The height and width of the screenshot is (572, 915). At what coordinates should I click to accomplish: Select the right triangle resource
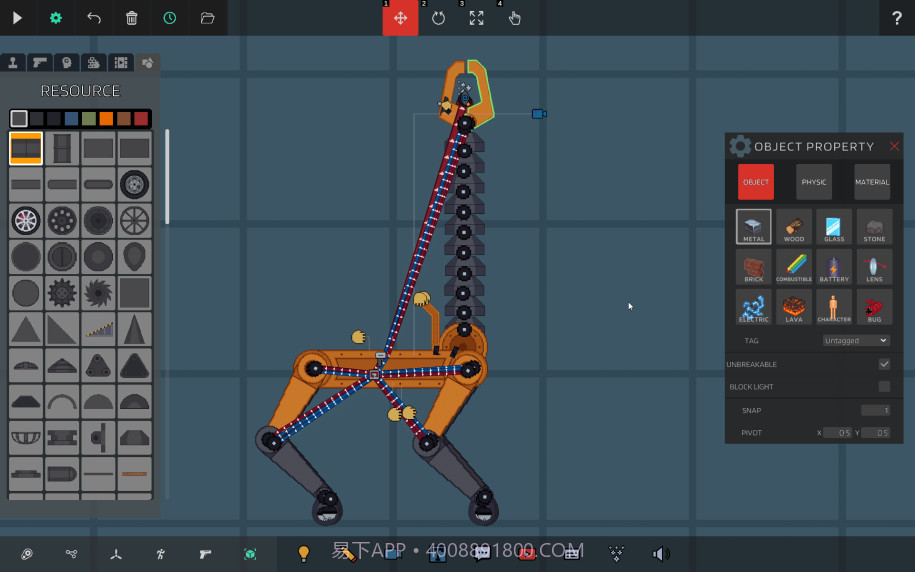point(62,329)
